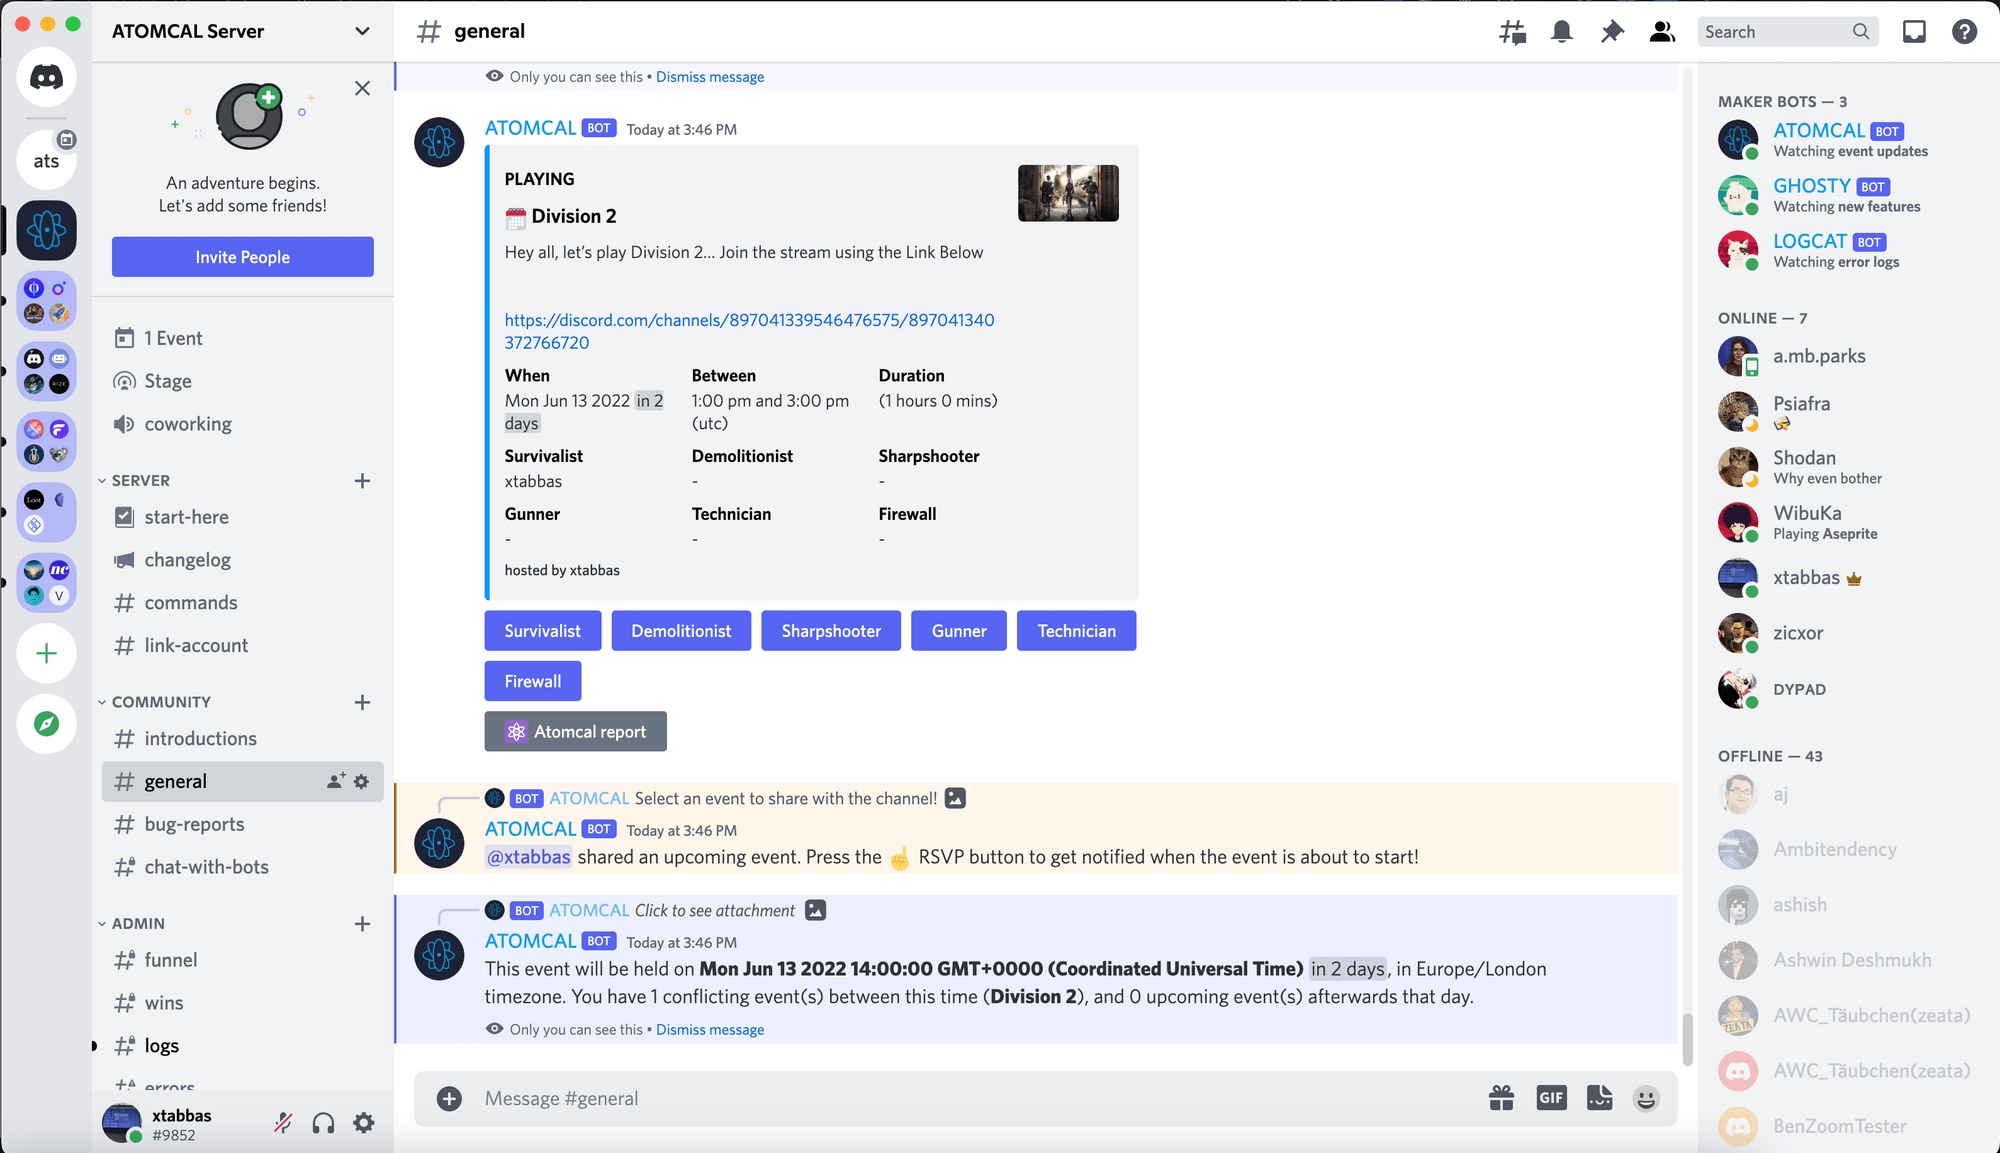
Task: Add channel to SERVER category
Action: pos(362,481)
